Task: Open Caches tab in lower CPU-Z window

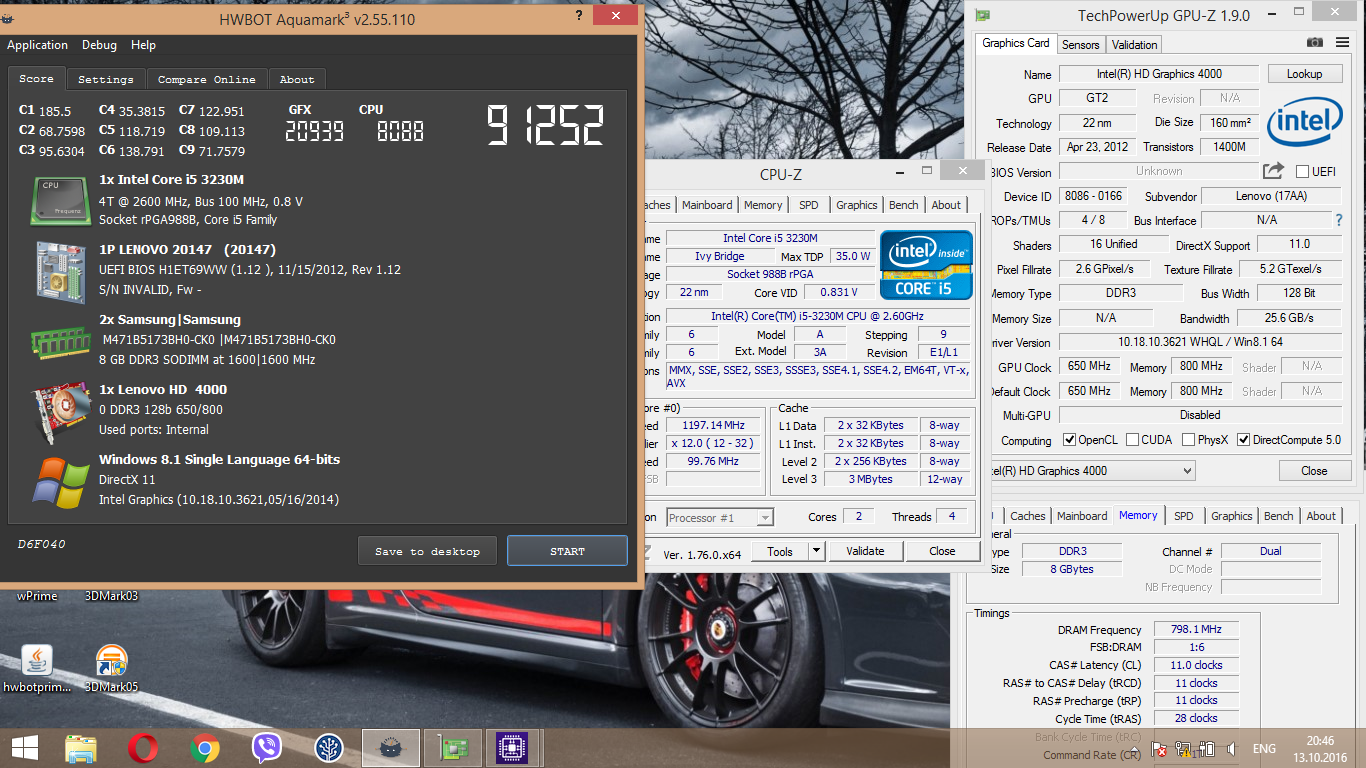Action: click(1028, 516)
